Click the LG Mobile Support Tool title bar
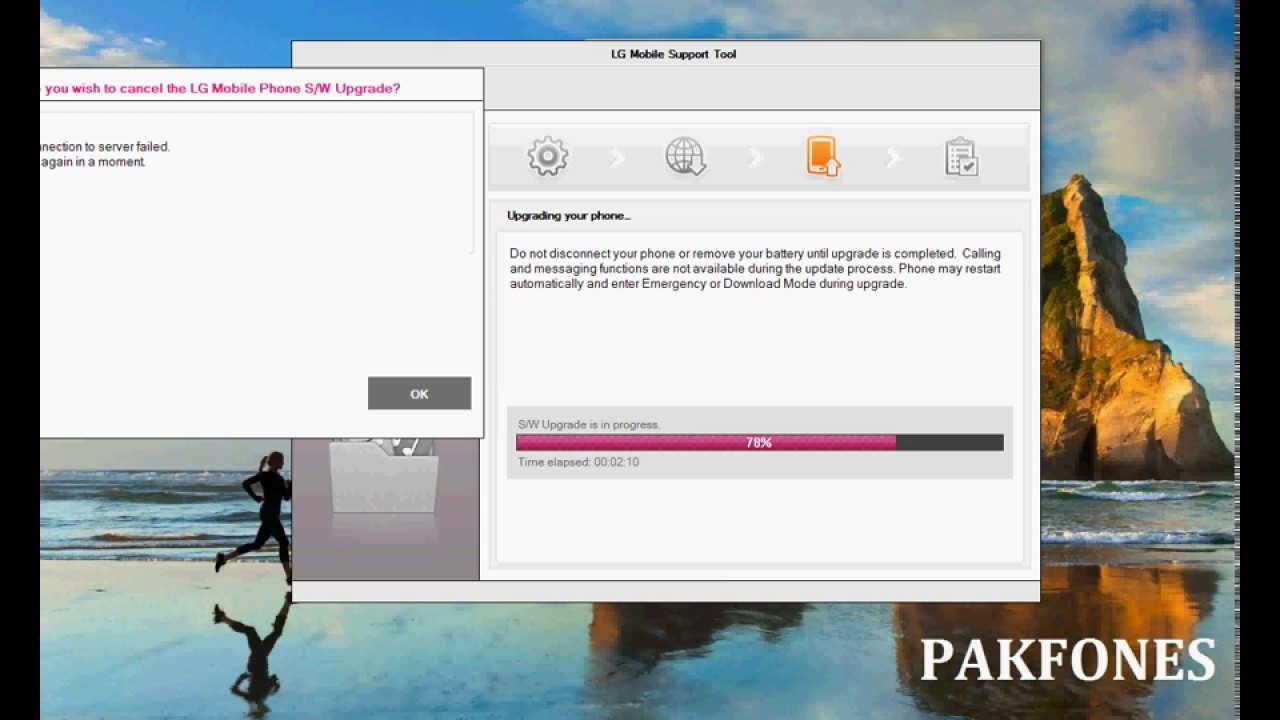 coord(666,54)
